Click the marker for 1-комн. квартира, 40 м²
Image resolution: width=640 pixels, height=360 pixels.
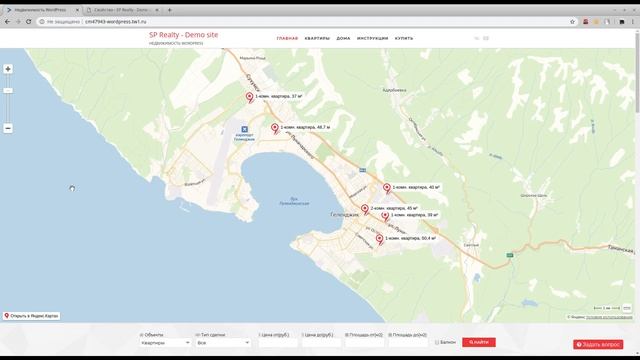387,188
